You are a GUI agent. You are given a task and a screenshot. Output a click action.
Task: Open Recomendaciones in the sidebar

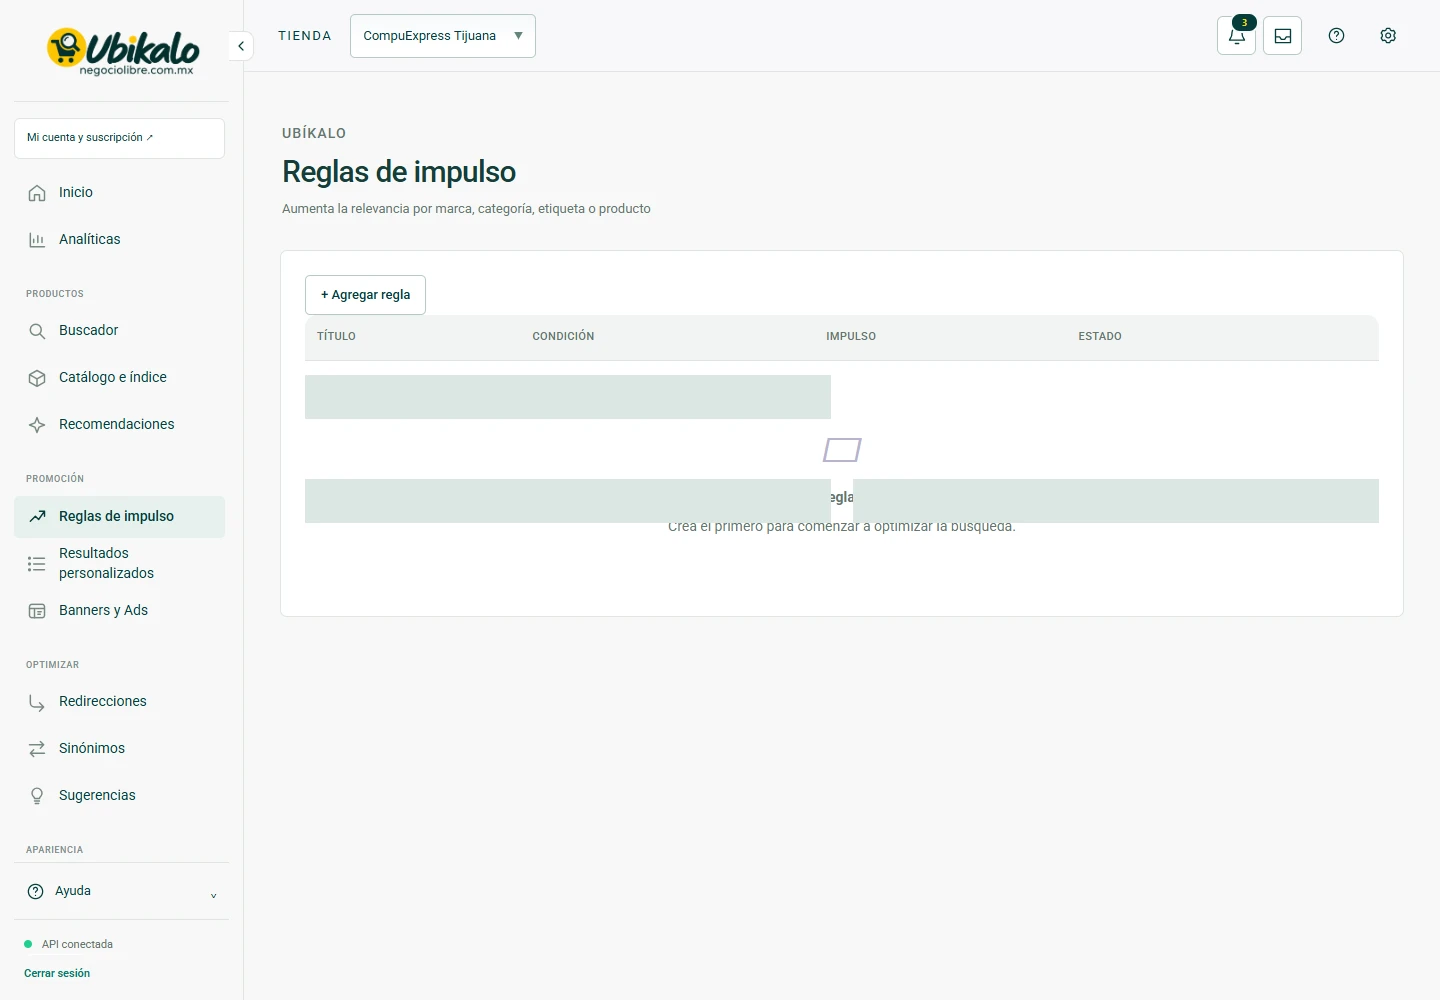119,425
